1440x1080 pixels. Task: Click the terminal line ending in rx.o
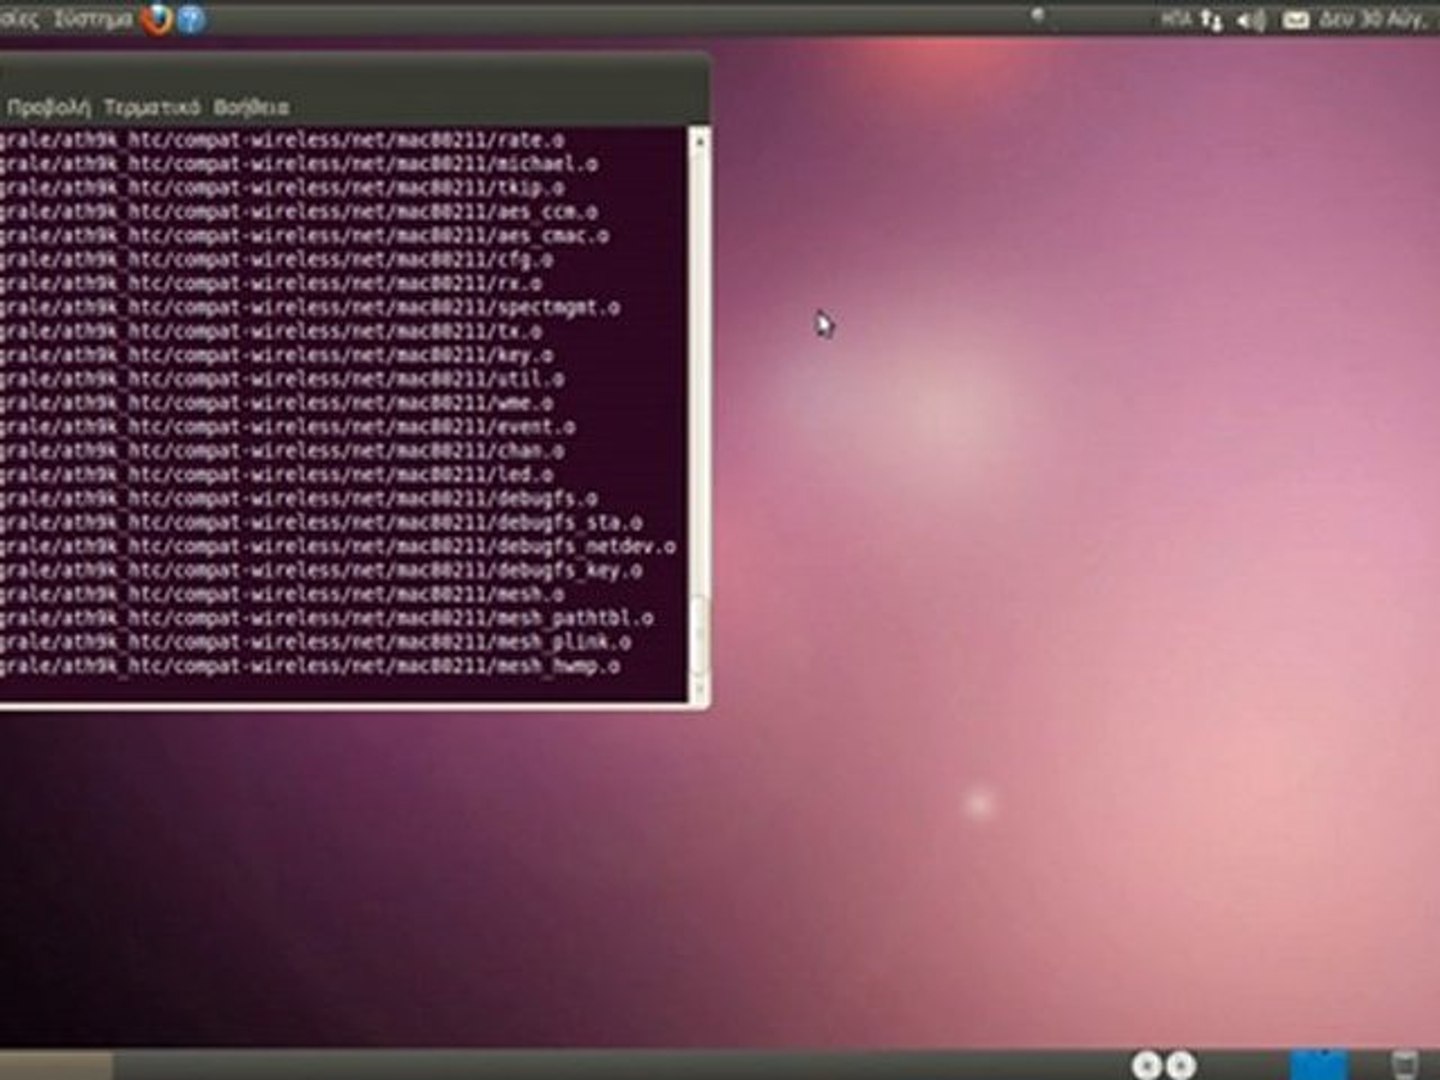tap(271, 284)
